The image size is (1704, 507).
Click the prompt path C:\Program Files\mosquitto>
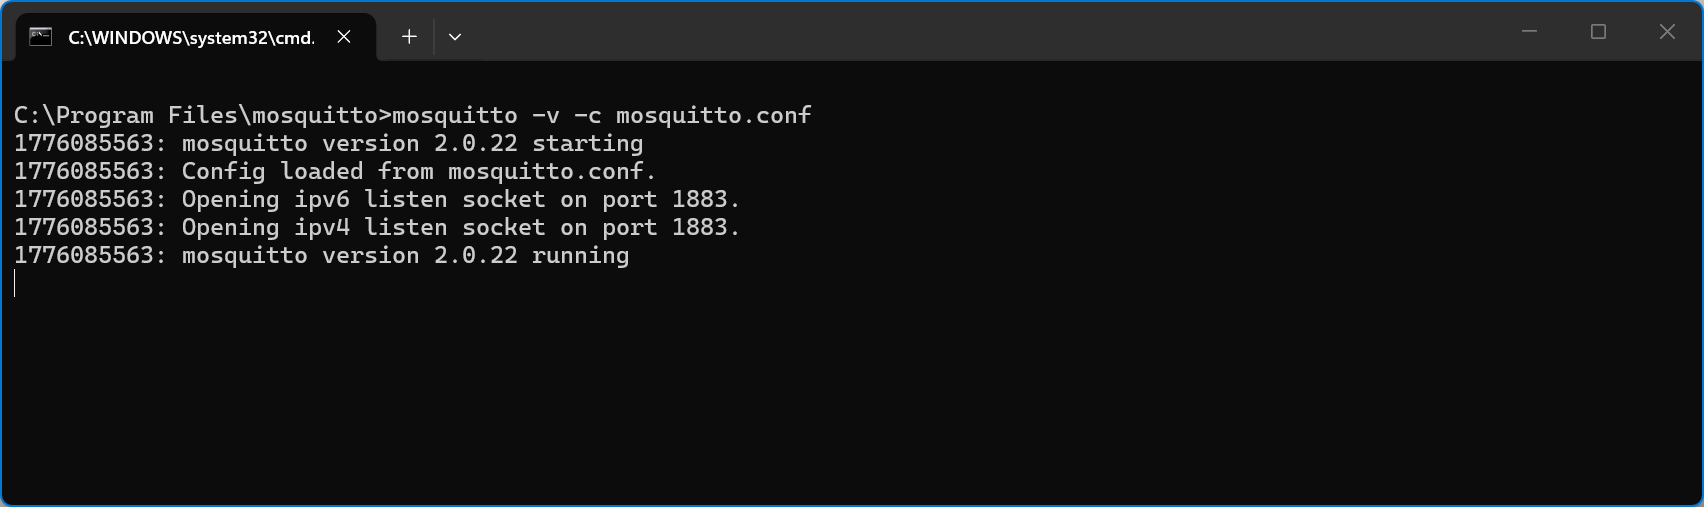point(203,115)
